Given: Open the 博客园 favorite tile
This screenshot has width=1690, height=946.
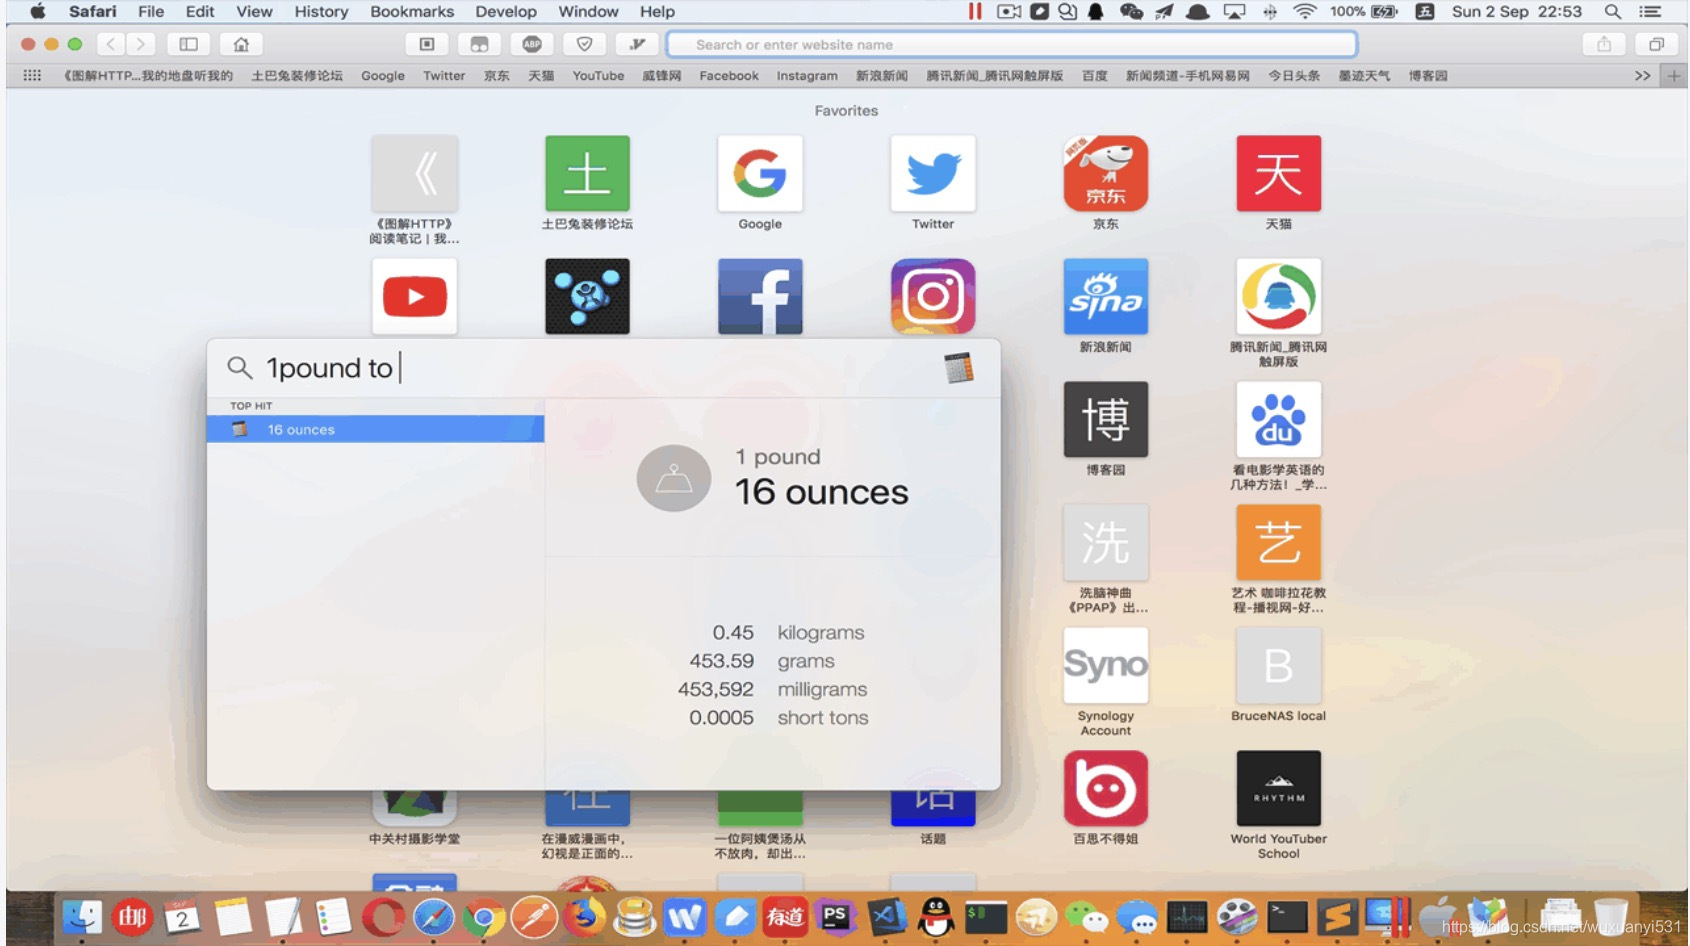Looking at the screenshot, I should [1106, 419].
